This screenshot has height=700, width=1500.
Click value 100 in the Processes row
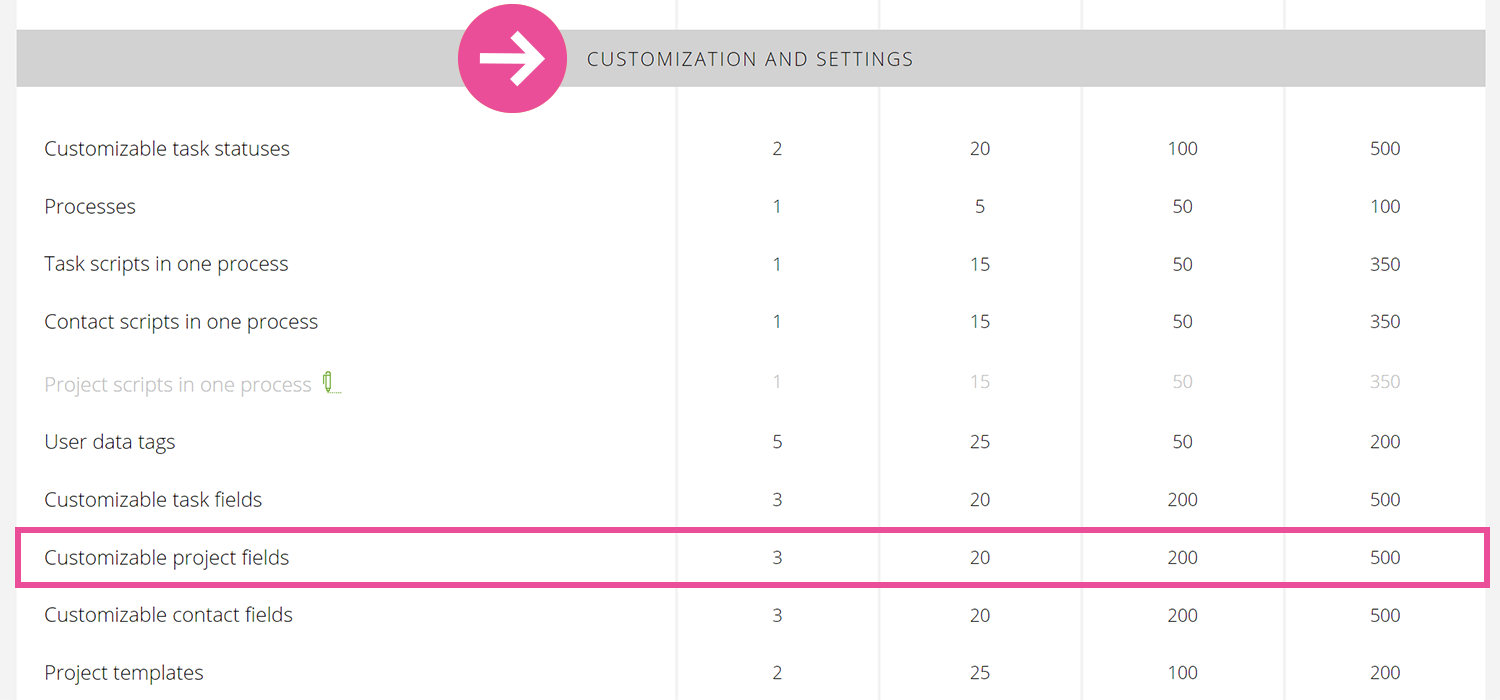[1385, 207]
